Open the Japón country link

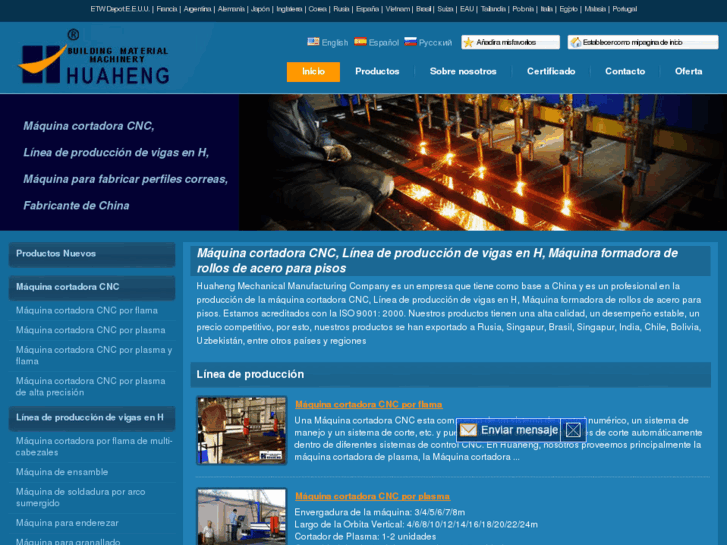coord(260,9)
